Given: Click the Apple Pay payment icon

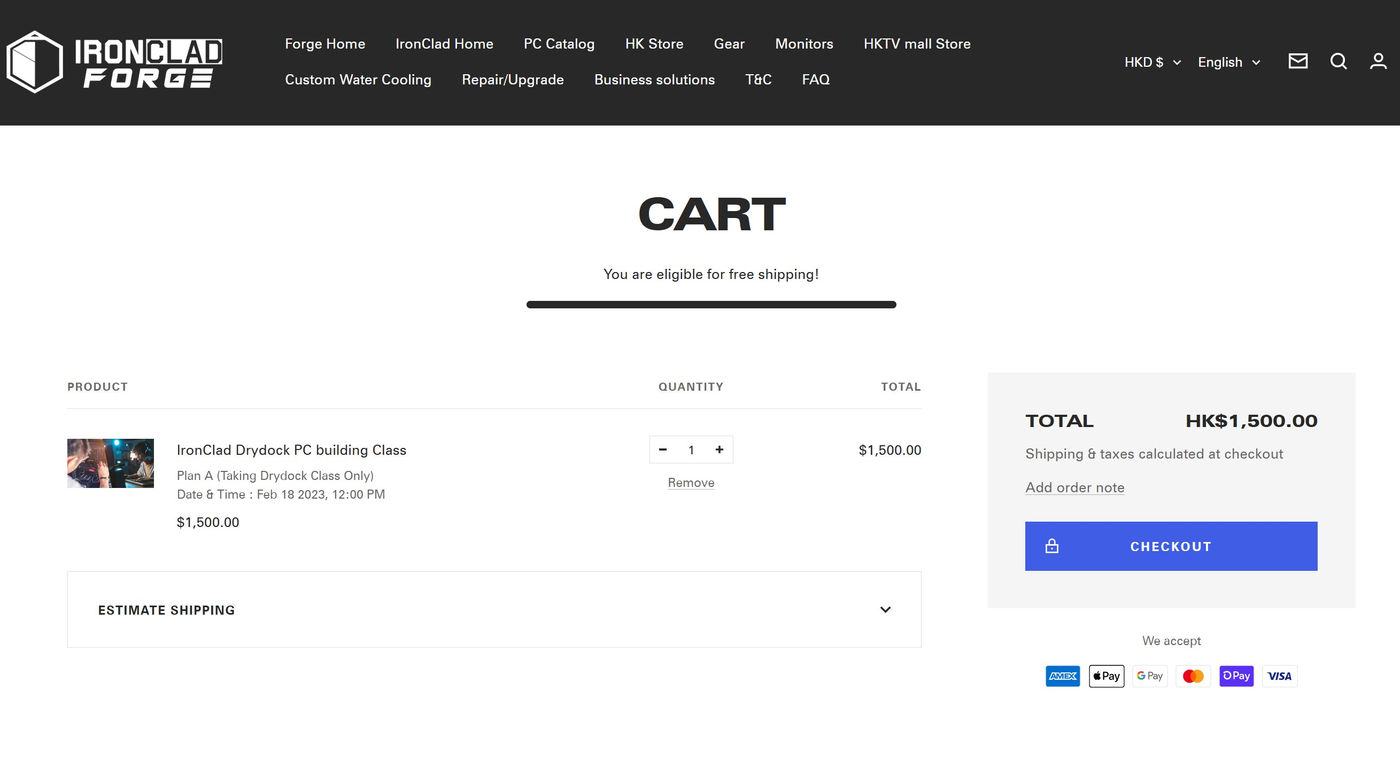Looking at the screenshot, I should [1106, 676].
